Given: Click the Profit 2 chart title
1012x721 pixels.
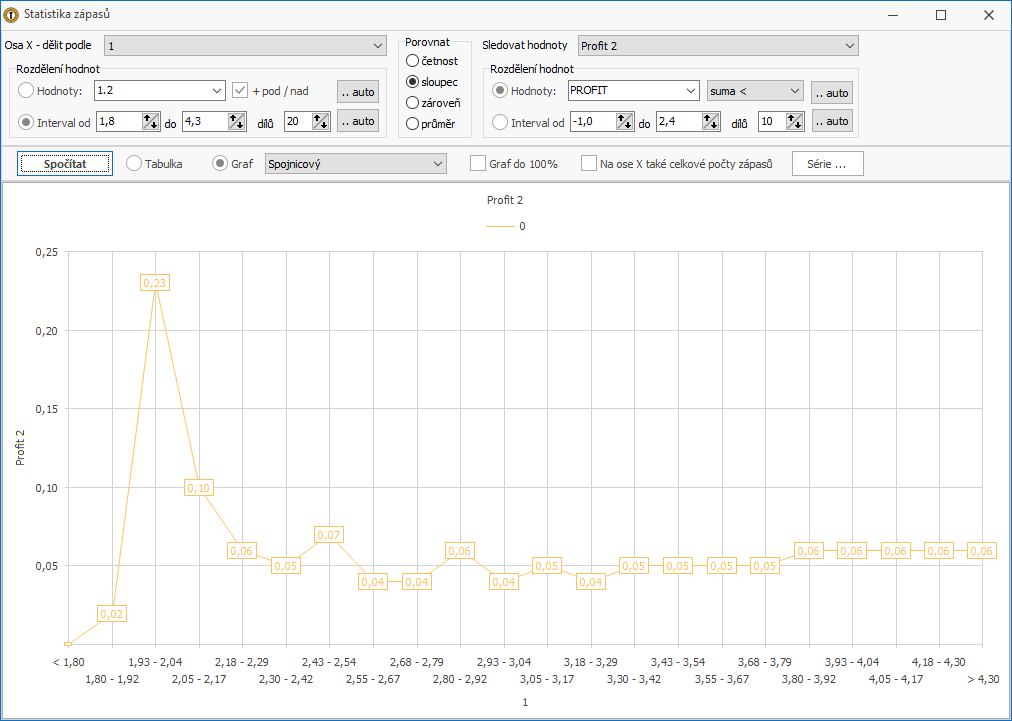Looking at the screenshot, I should pyautogui.click(x=505, y=200).
